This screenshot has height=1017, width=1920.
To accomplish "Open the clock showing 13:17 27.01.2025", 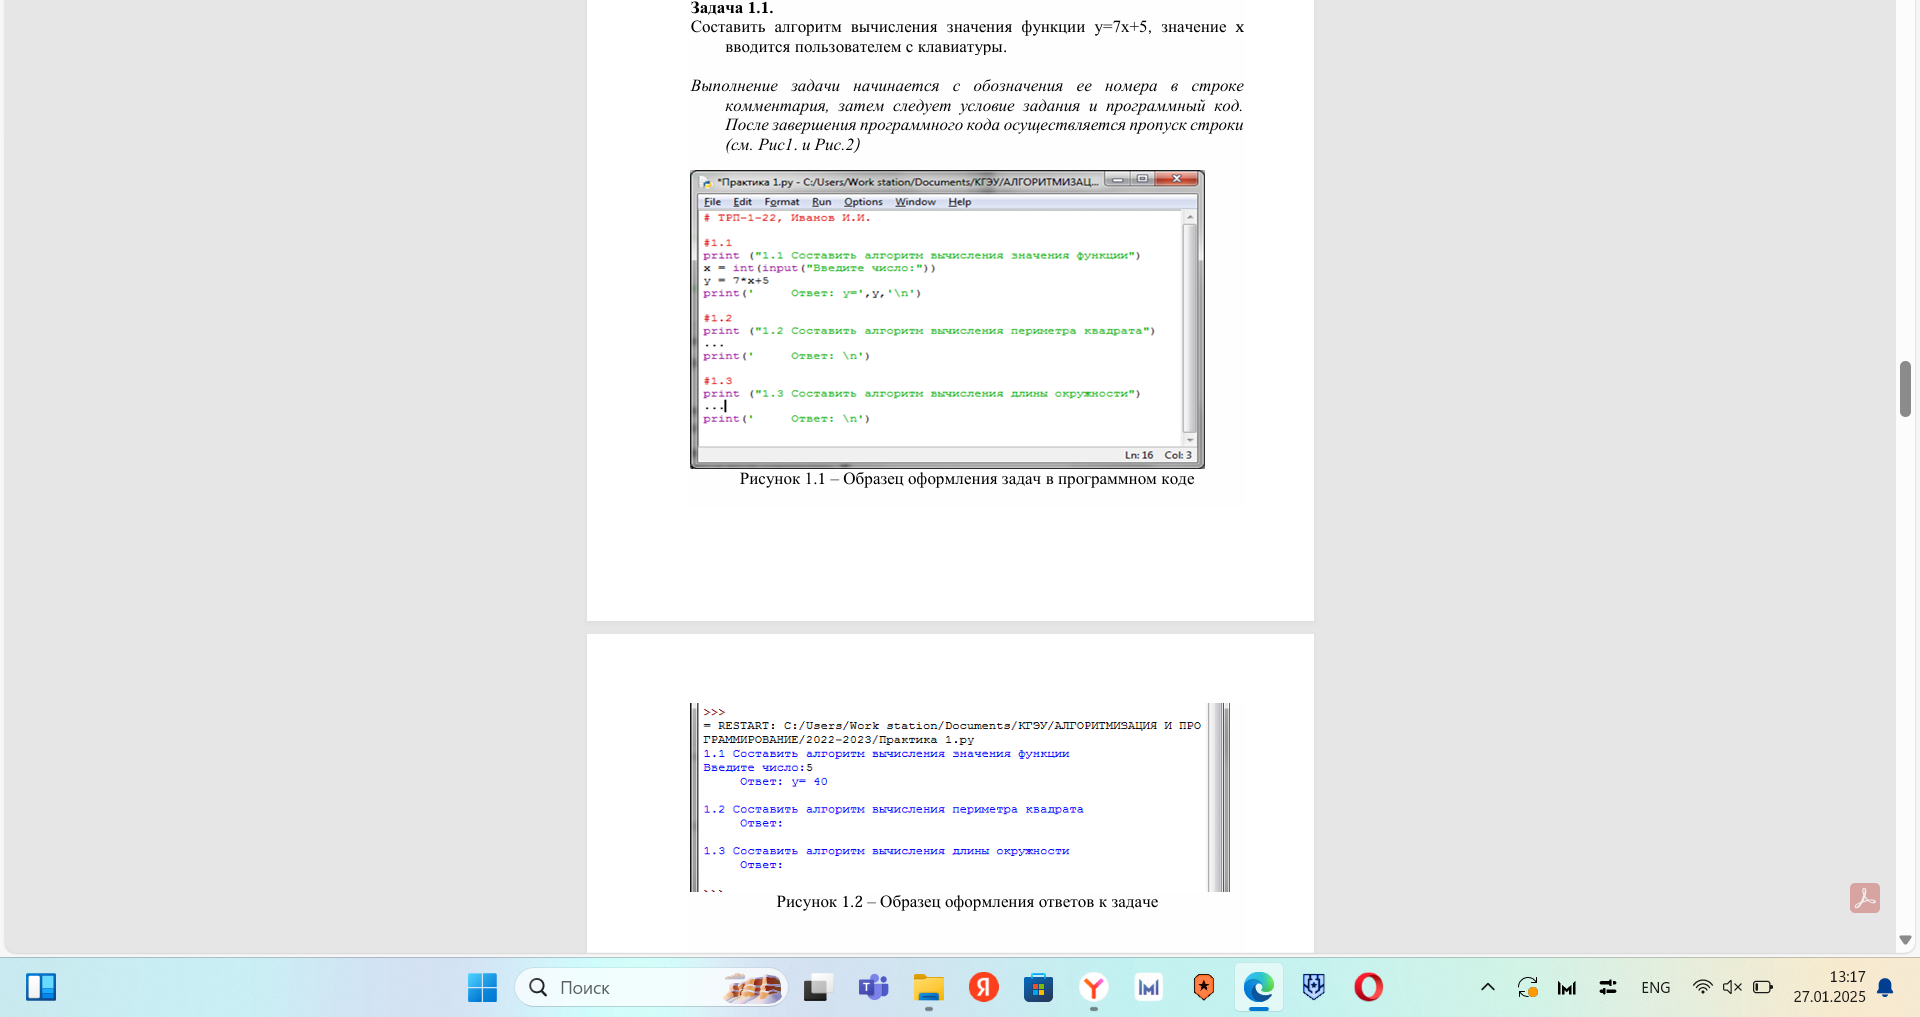I will coord(1829,987).
